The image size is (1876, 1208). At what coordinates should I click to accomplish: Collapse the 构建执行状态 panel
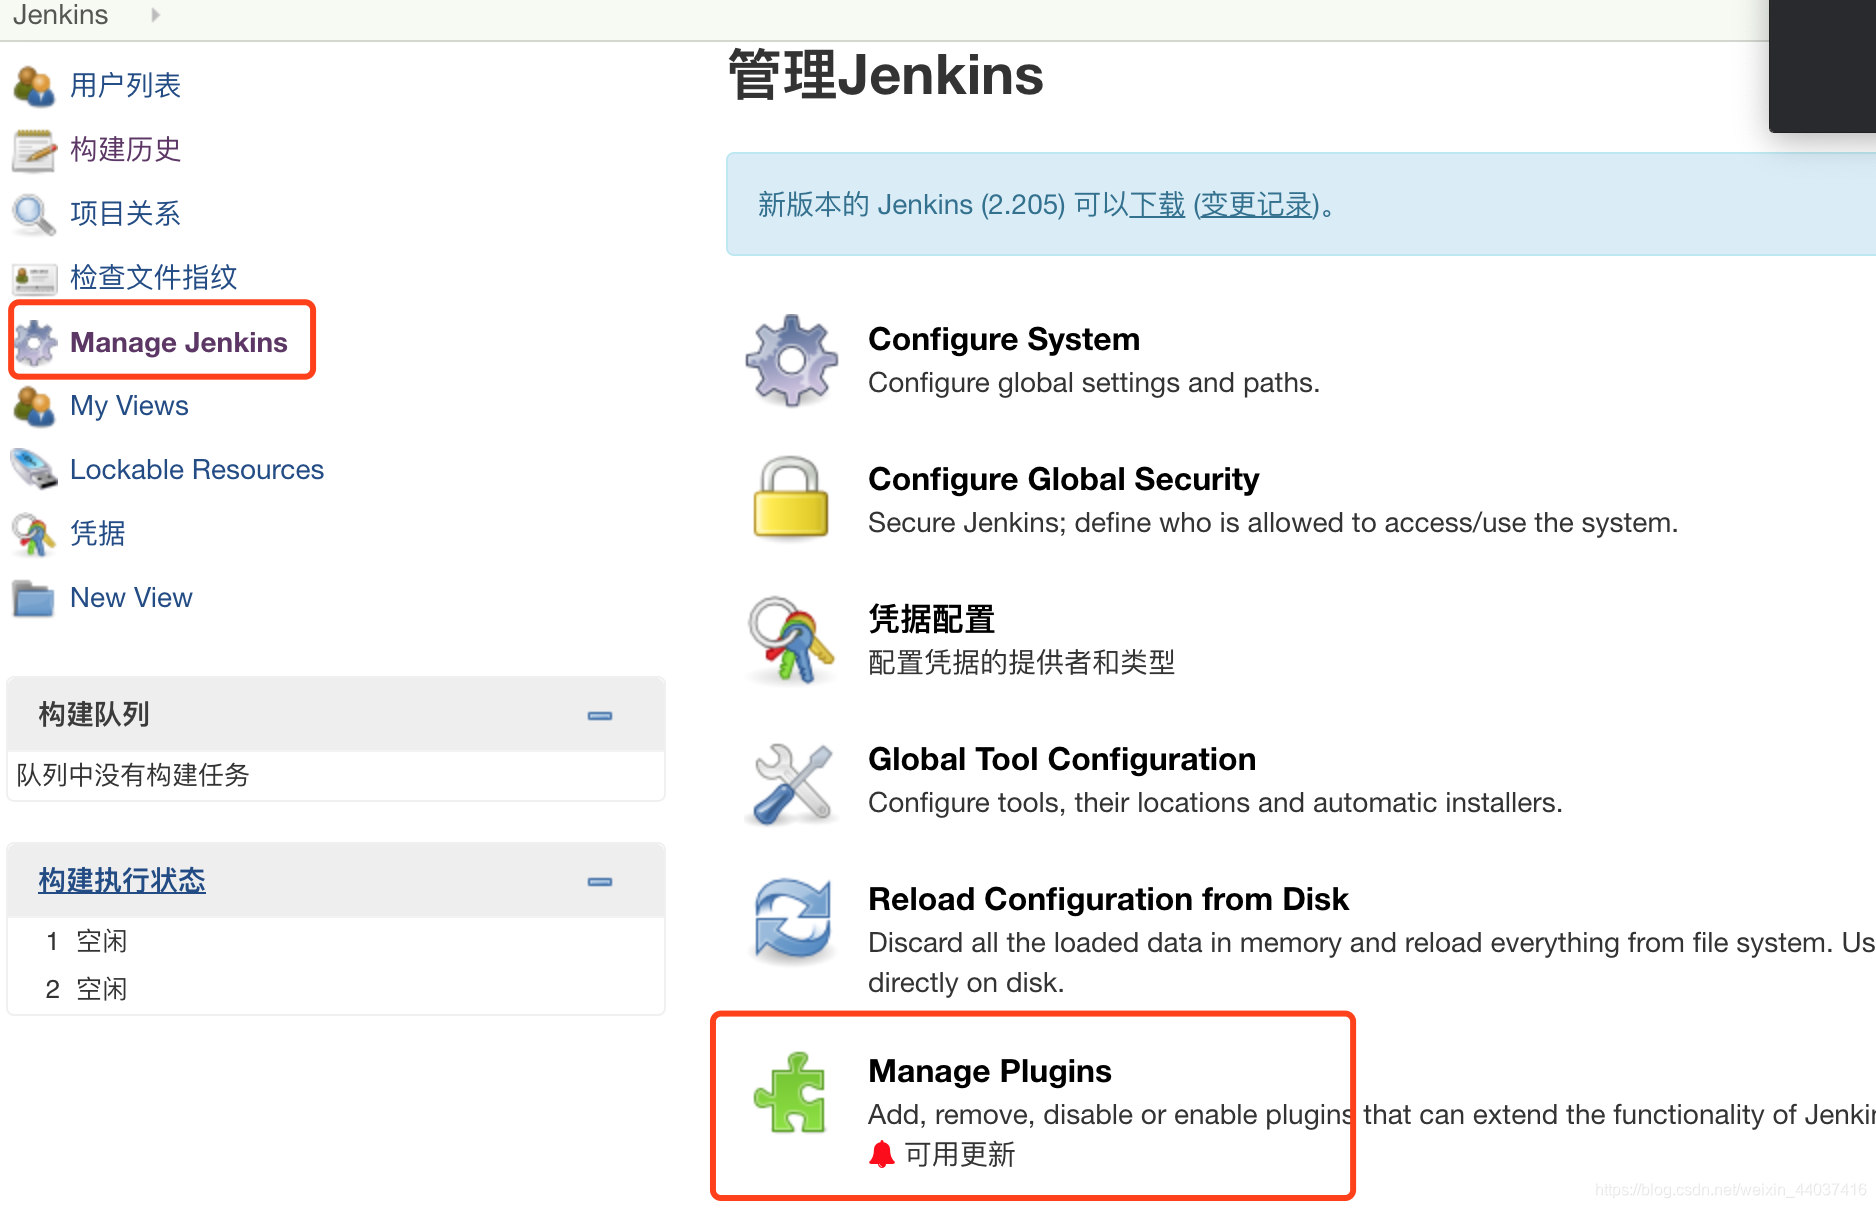[x=600, y=882]
